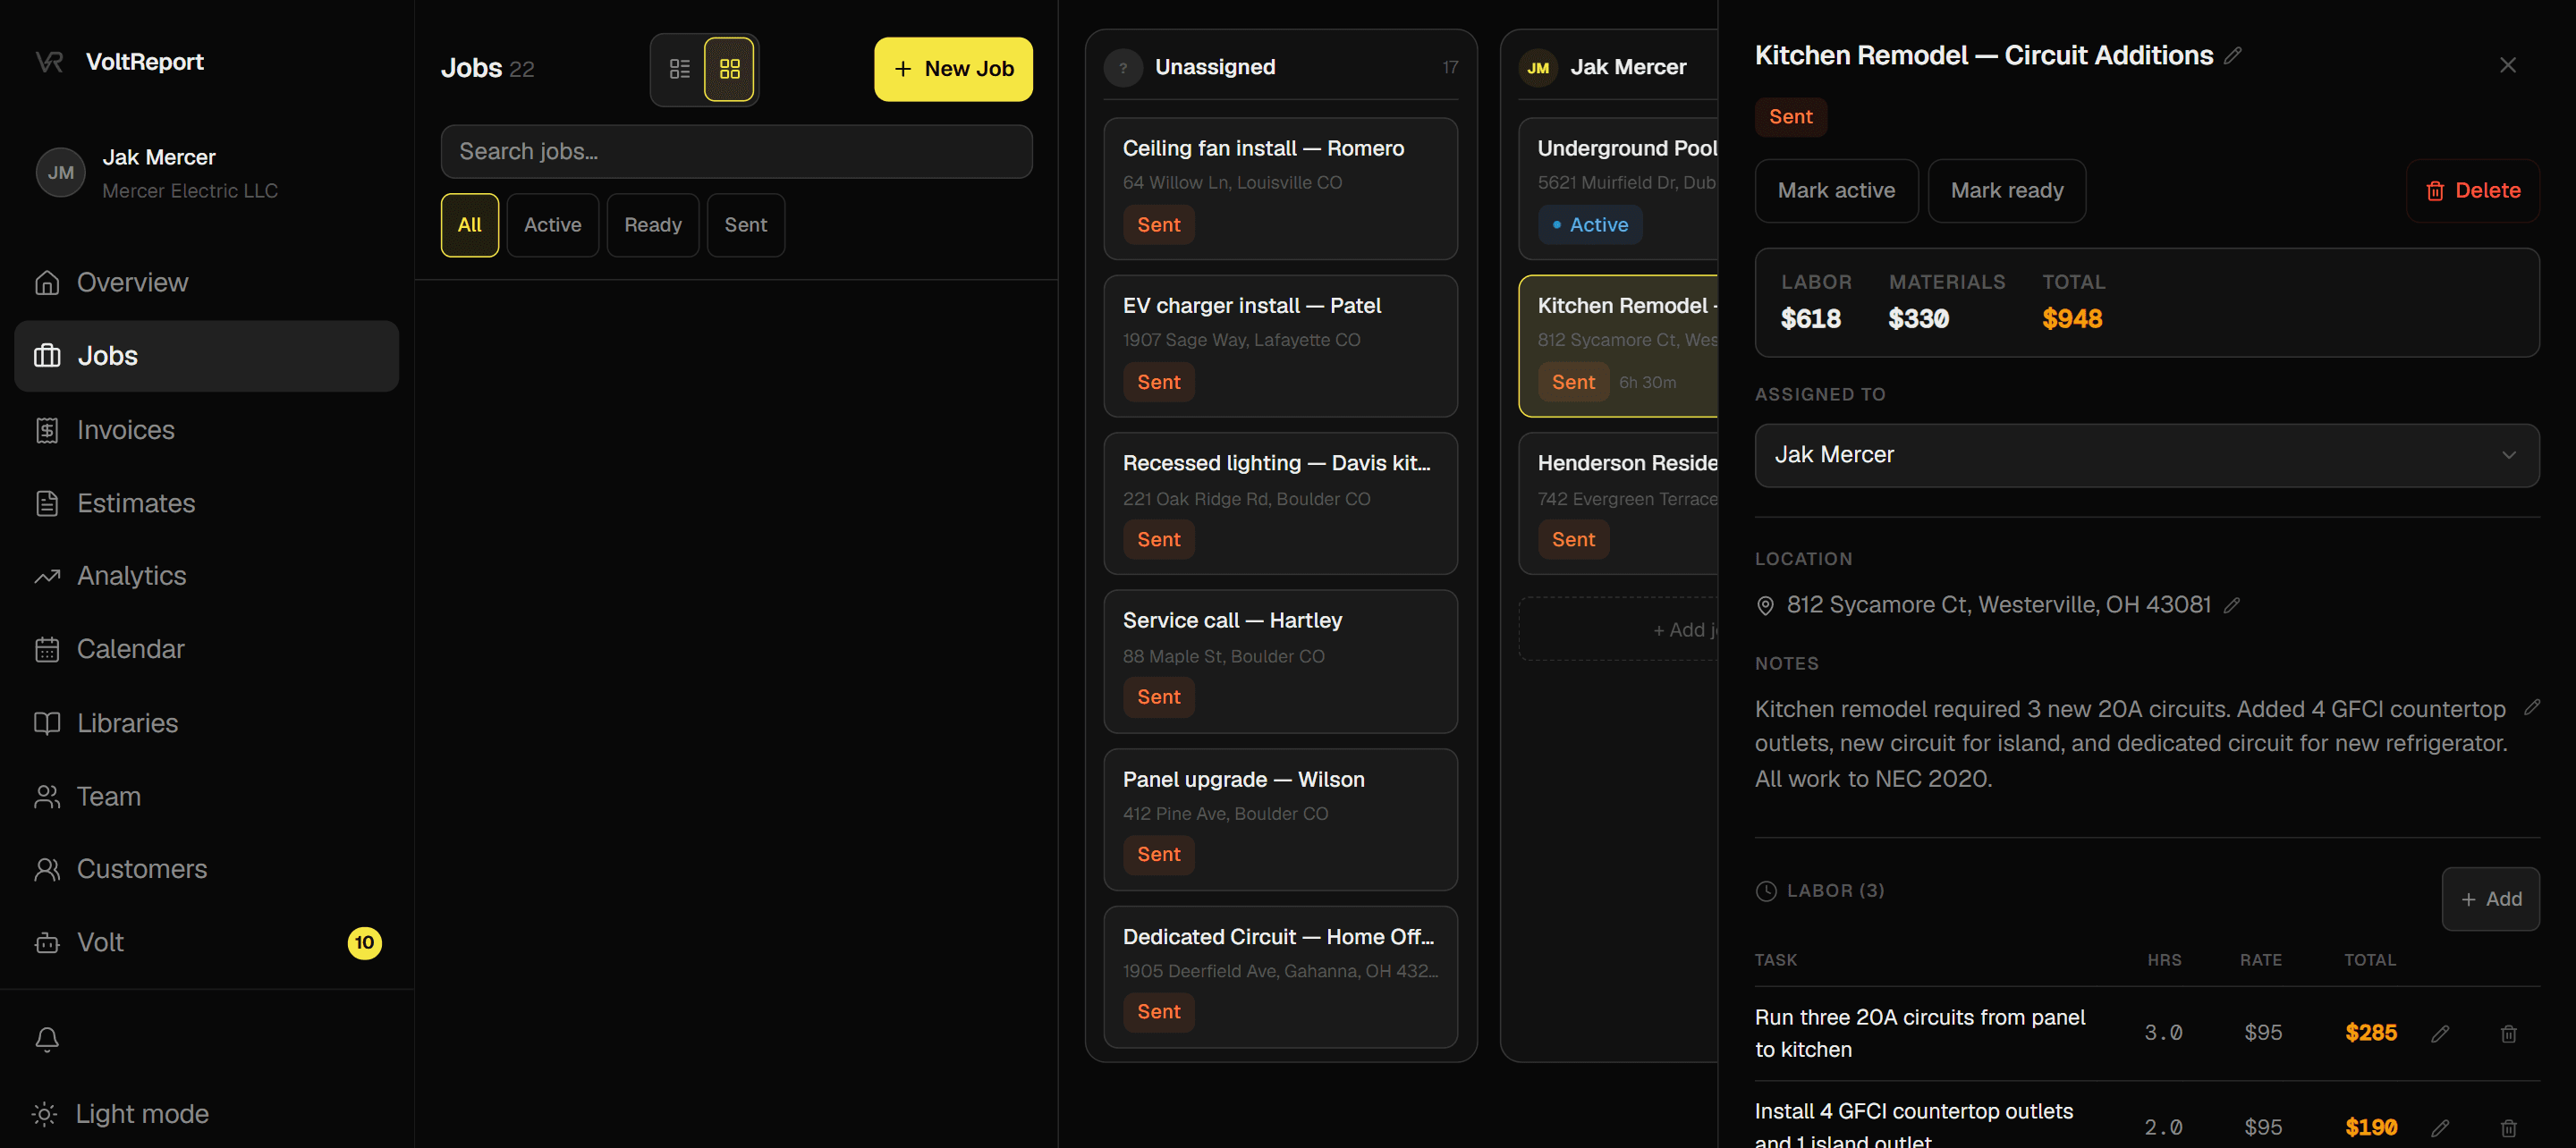The height and width of the screenshot is (1148, 2576).
Task: Go to Estimates in the sidebar
Action: coord(207,503)
